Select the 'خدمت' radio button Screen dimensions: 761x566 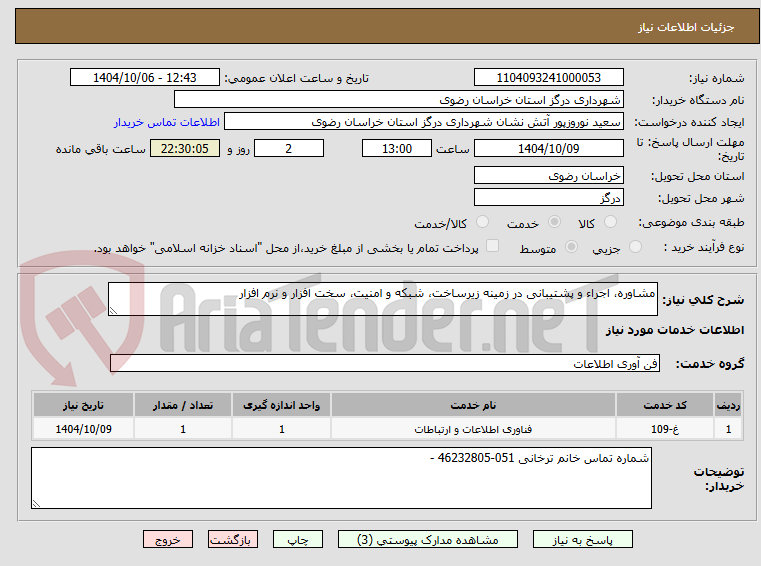click(x=554, y=222)
